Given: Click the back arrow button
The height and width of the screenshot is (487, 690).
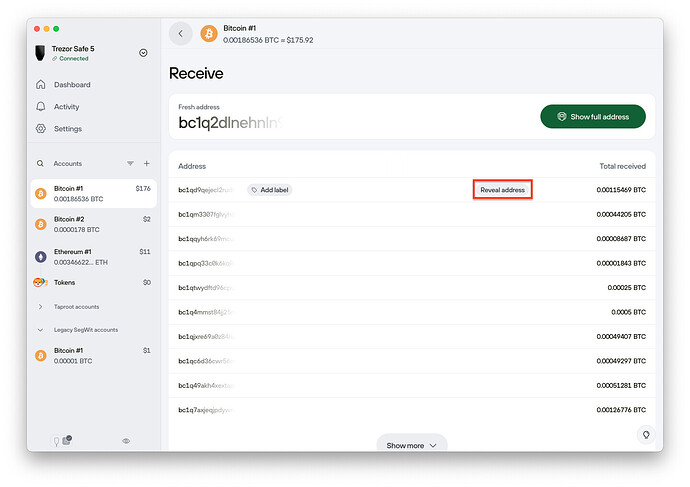Looking at the screenshot, I should coord(180,33).
